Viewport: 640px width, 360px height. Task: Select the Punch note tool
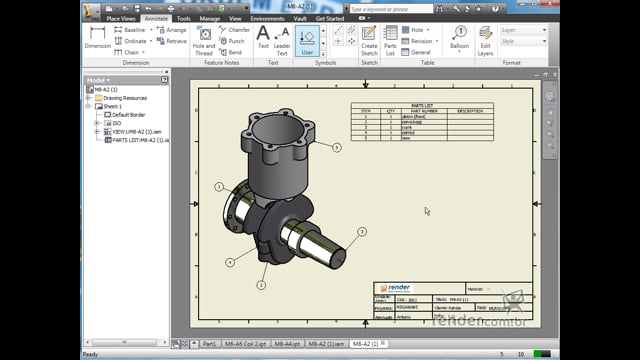pos(232,41)
